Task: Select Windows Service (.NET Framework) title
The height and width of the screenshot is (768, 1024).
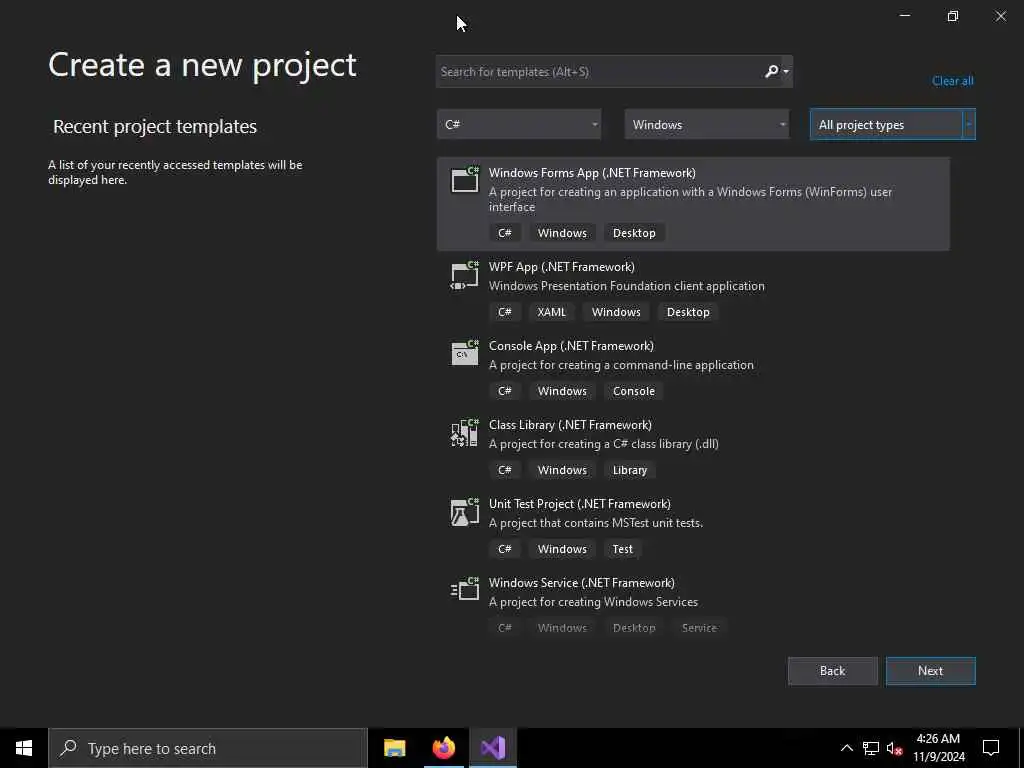Action: click(582, 583)
